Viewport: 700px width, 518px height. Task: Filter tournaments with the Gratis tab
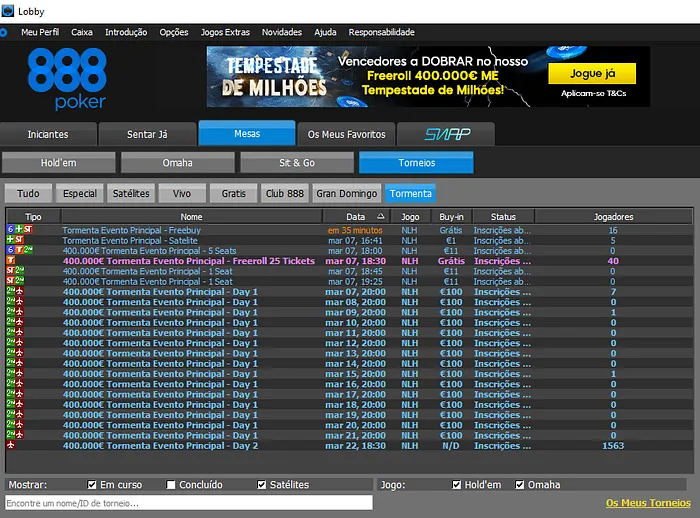coord(233,193)
